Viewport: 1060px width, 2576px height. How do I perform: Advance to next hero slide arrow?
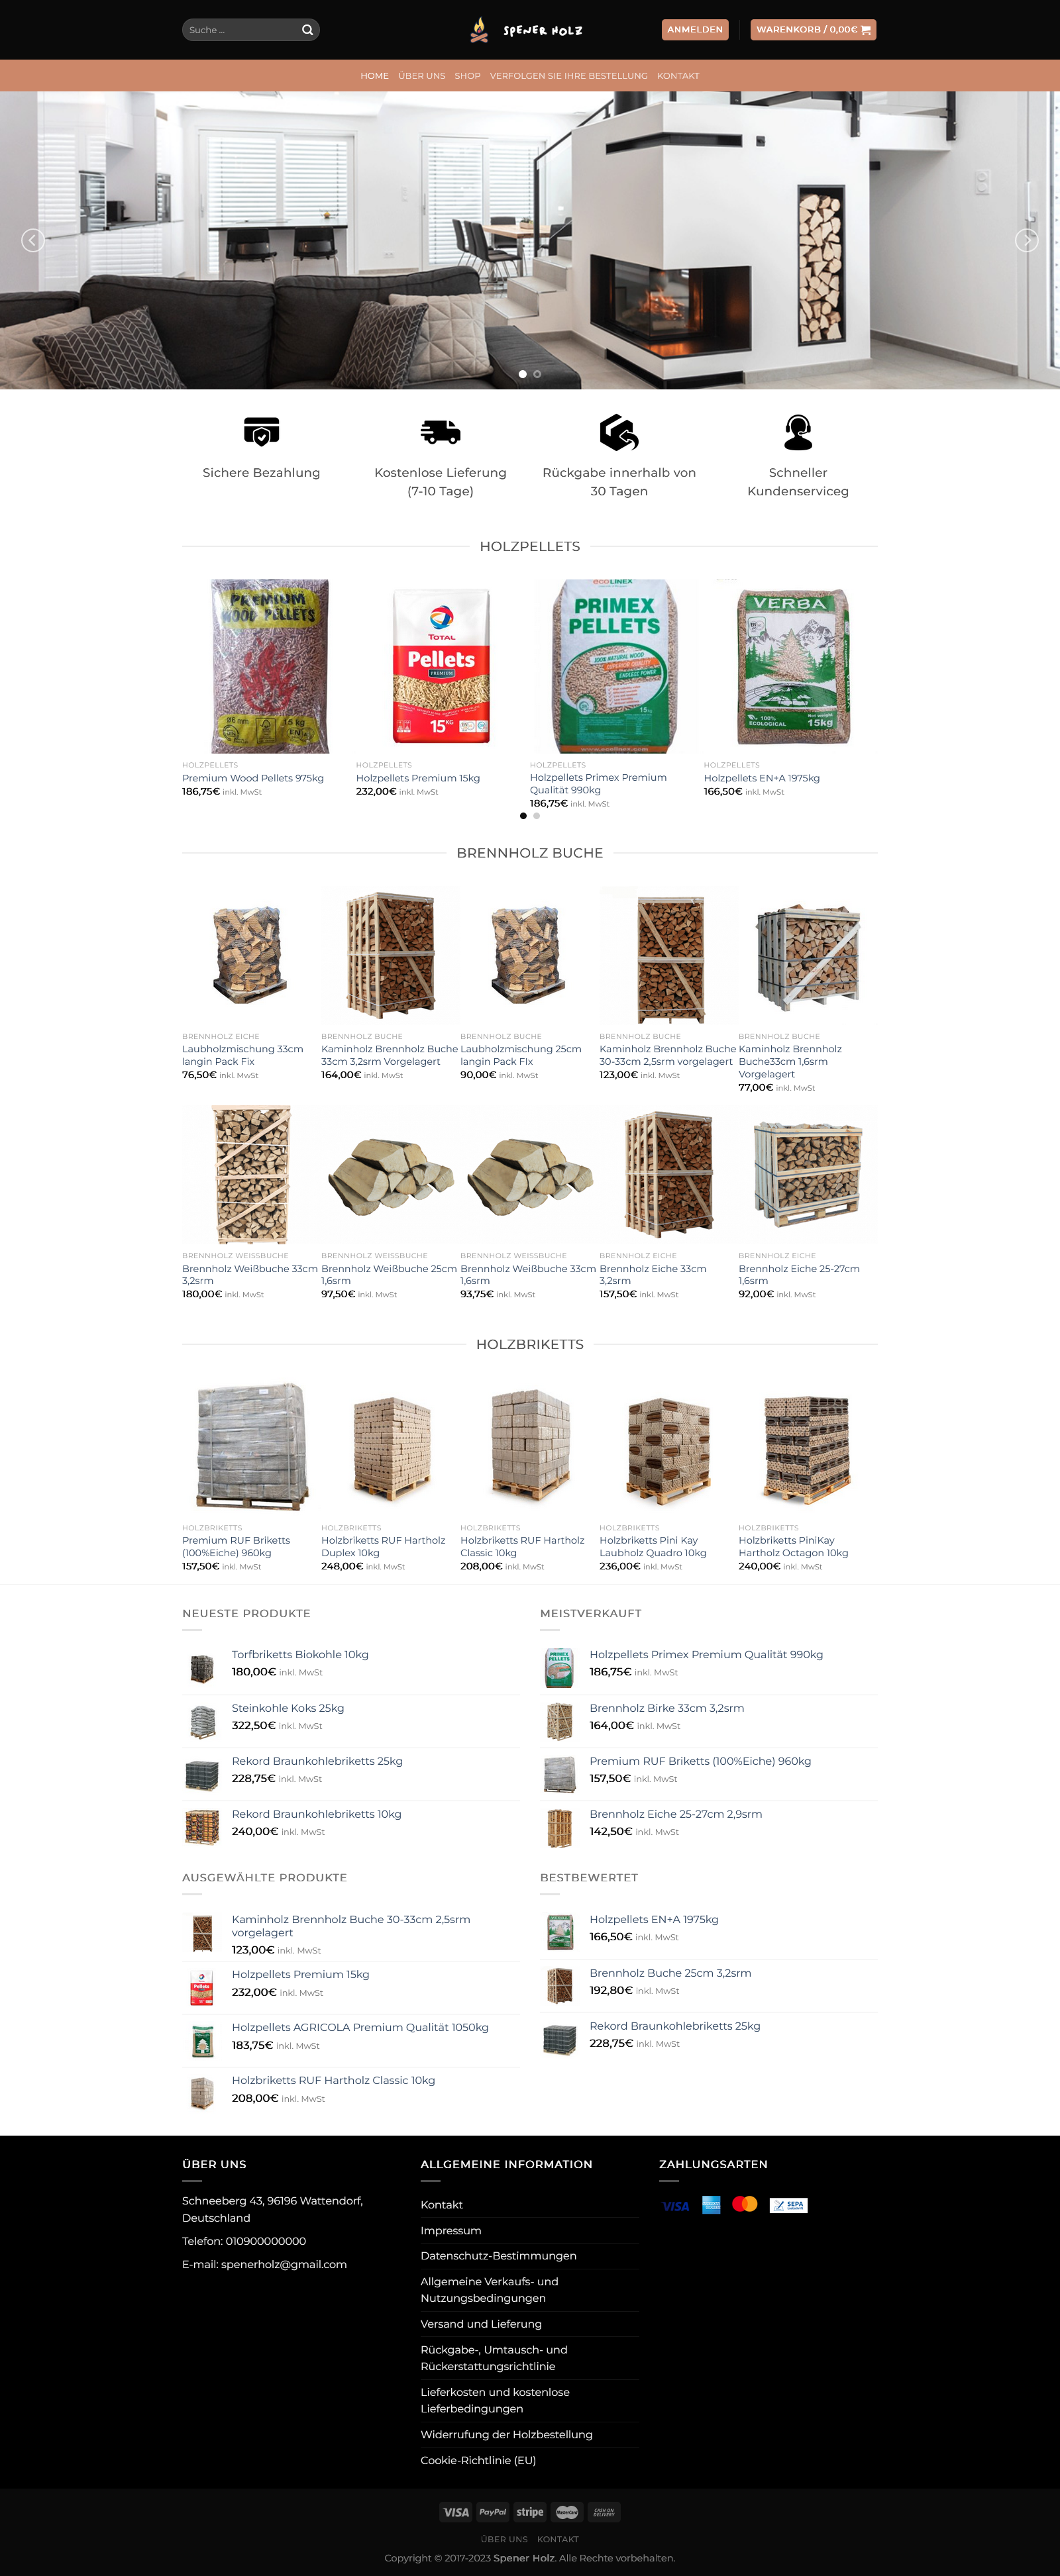(1026, 240)
